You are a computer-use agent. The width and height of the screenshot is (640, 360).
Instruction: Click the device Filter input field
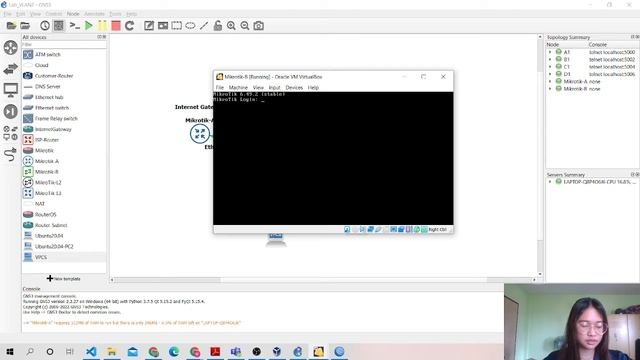pos(64,44)
